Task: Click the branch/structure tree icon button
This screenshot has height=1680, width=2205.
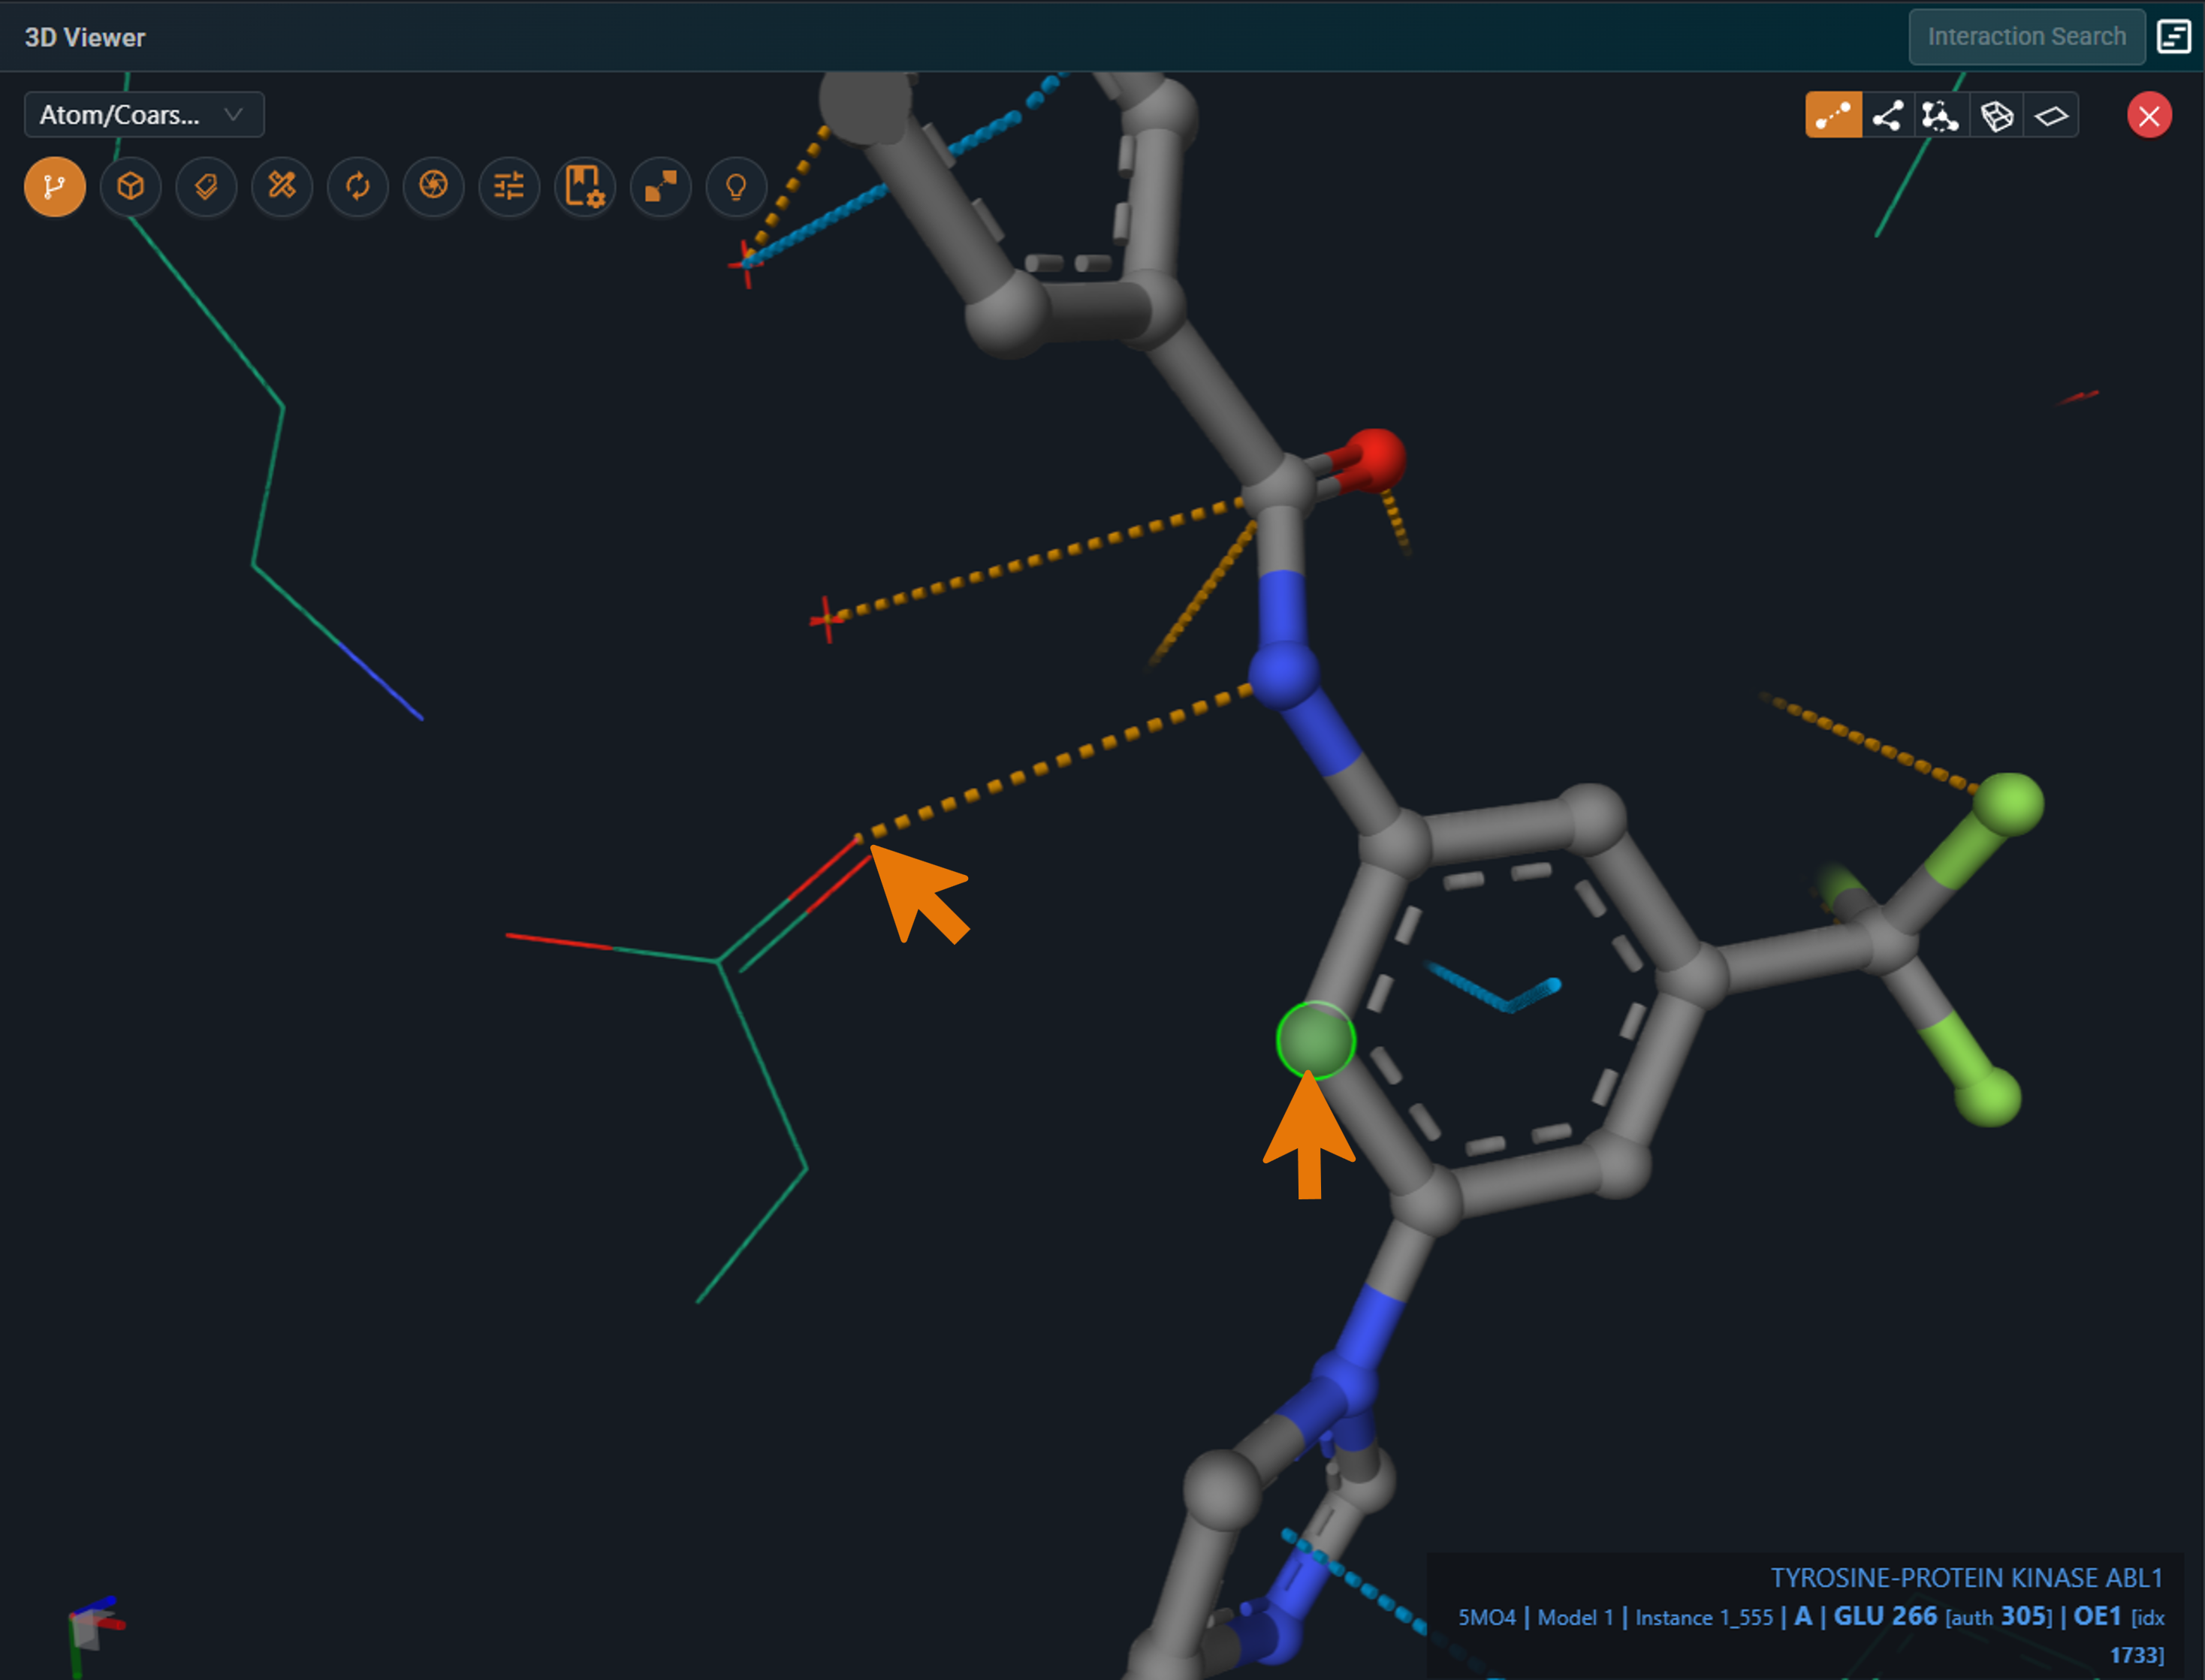Action: pos(55,187)
